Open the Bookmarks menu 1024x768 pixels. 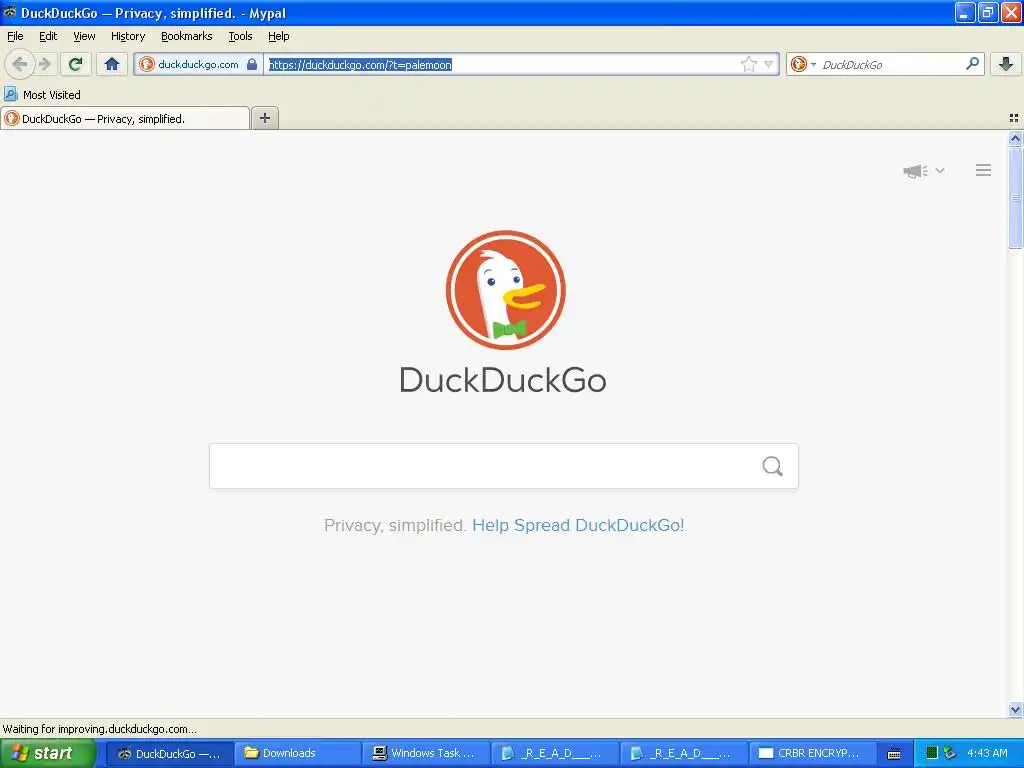pos(187,36)
